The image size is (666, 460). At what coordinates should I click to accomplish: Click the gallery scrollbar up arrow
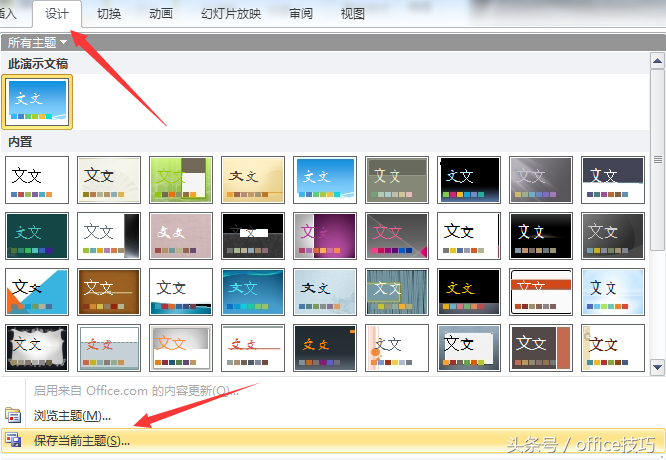click(x=657, y=61)
